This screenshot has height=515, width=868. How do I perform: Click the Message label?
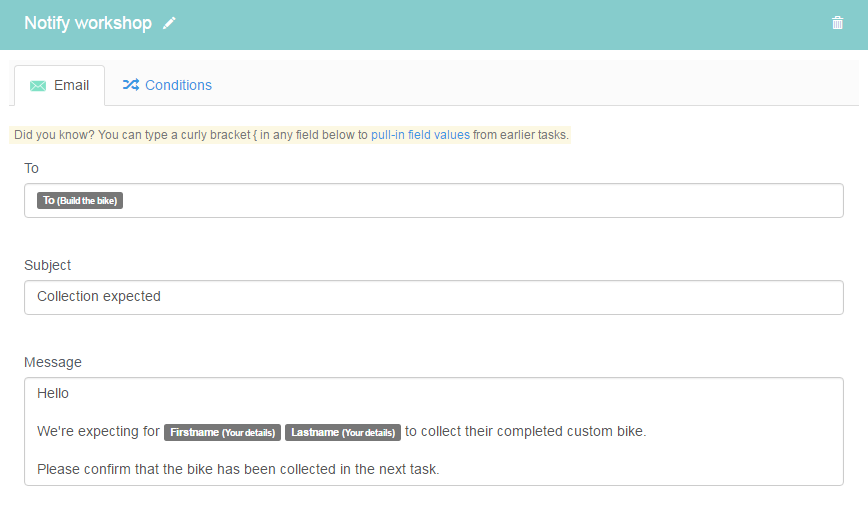coord(53,362)
